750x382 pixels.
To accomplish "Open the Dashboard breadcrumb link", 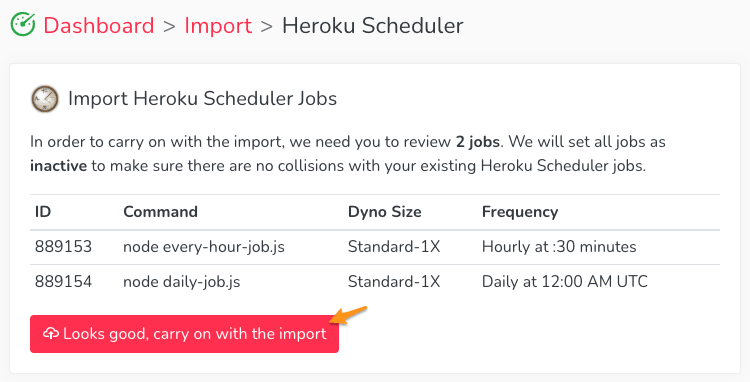I will coord(99,25).
